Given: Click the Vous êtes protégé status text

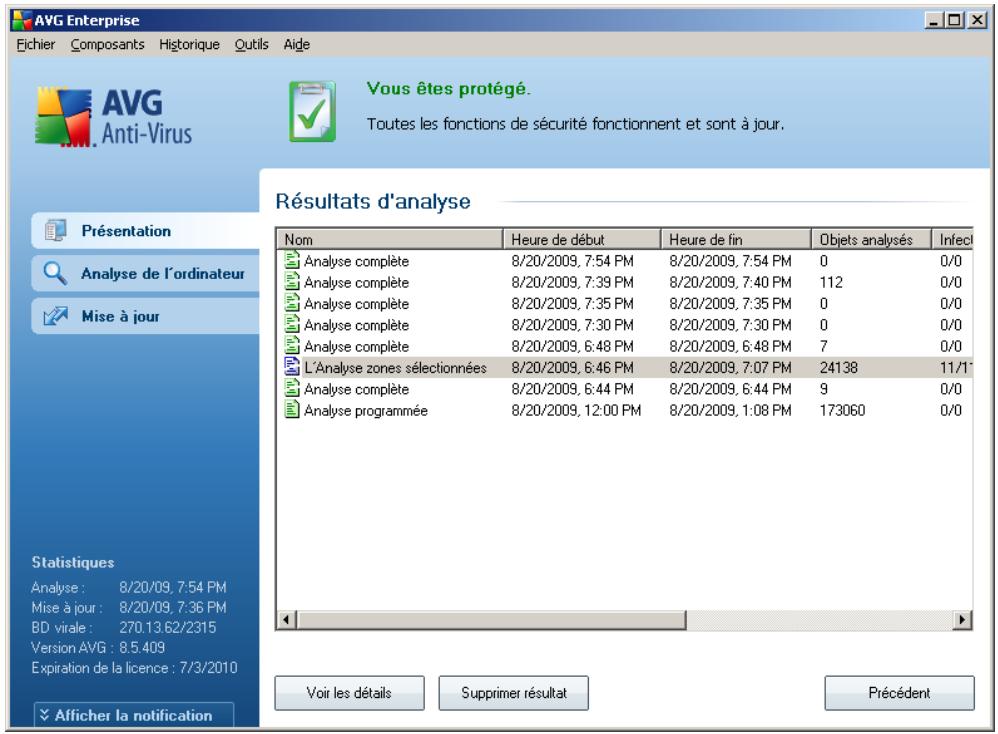Looking at the screenshot, I should click(449, 88).
